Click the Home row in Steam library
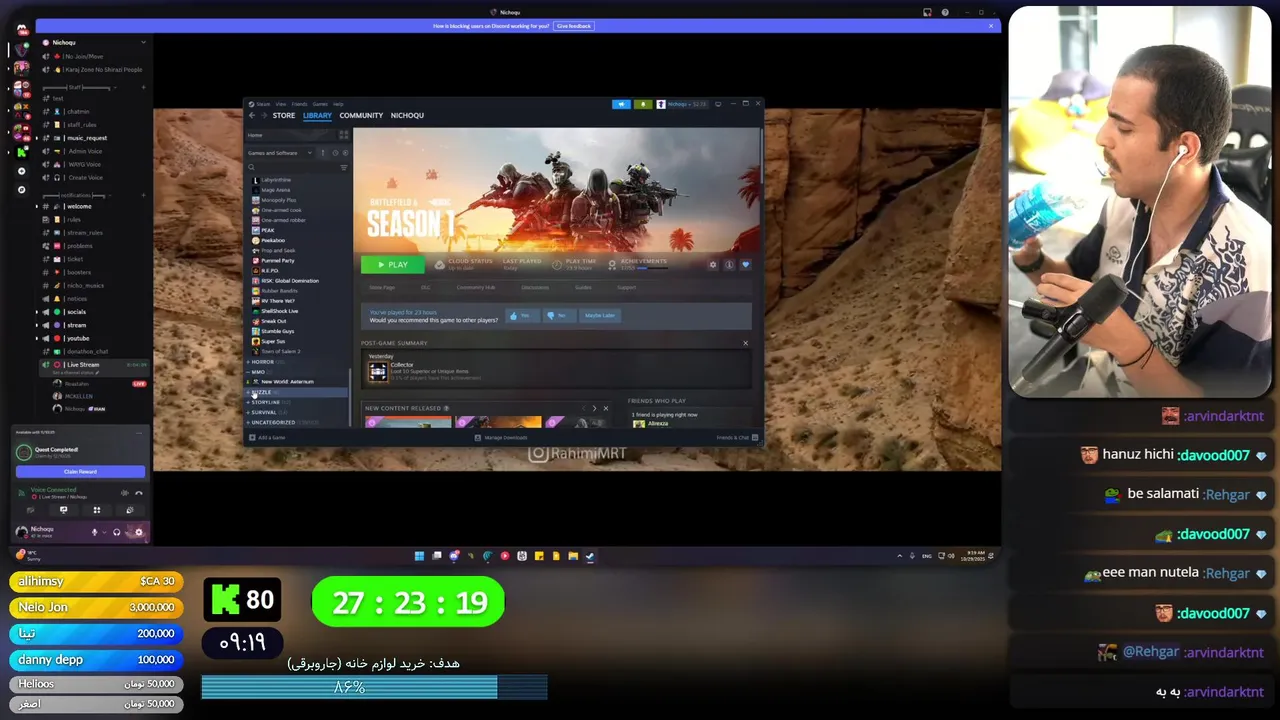Screen dimensions: 1280x720 point(290,135)
